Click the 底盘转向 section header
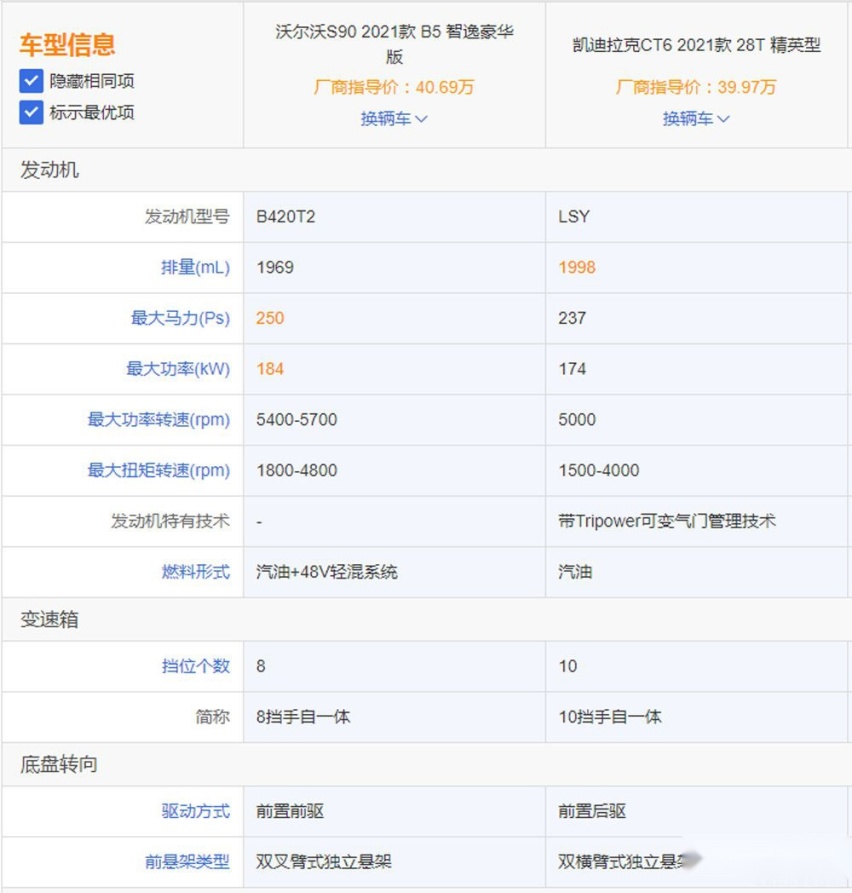Image resolution: width=852 pixels, height=893 pixels. pyautogui.click(x=59, y=764)
